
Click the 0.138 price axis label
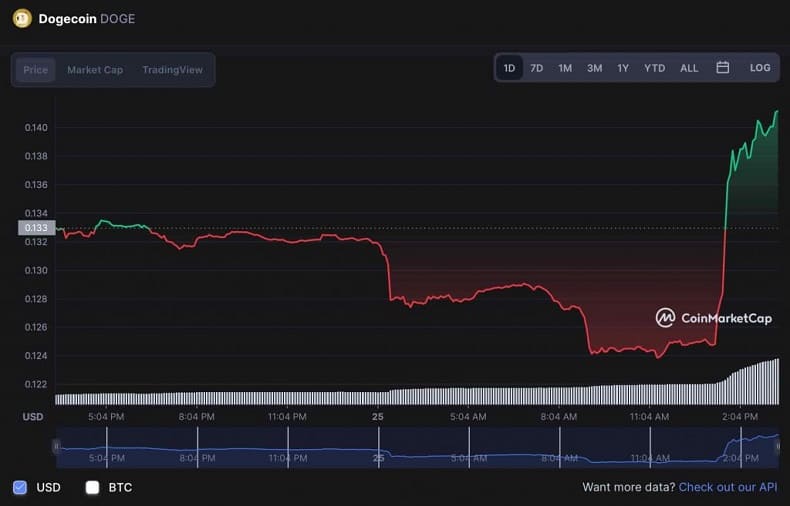[36, 156]
